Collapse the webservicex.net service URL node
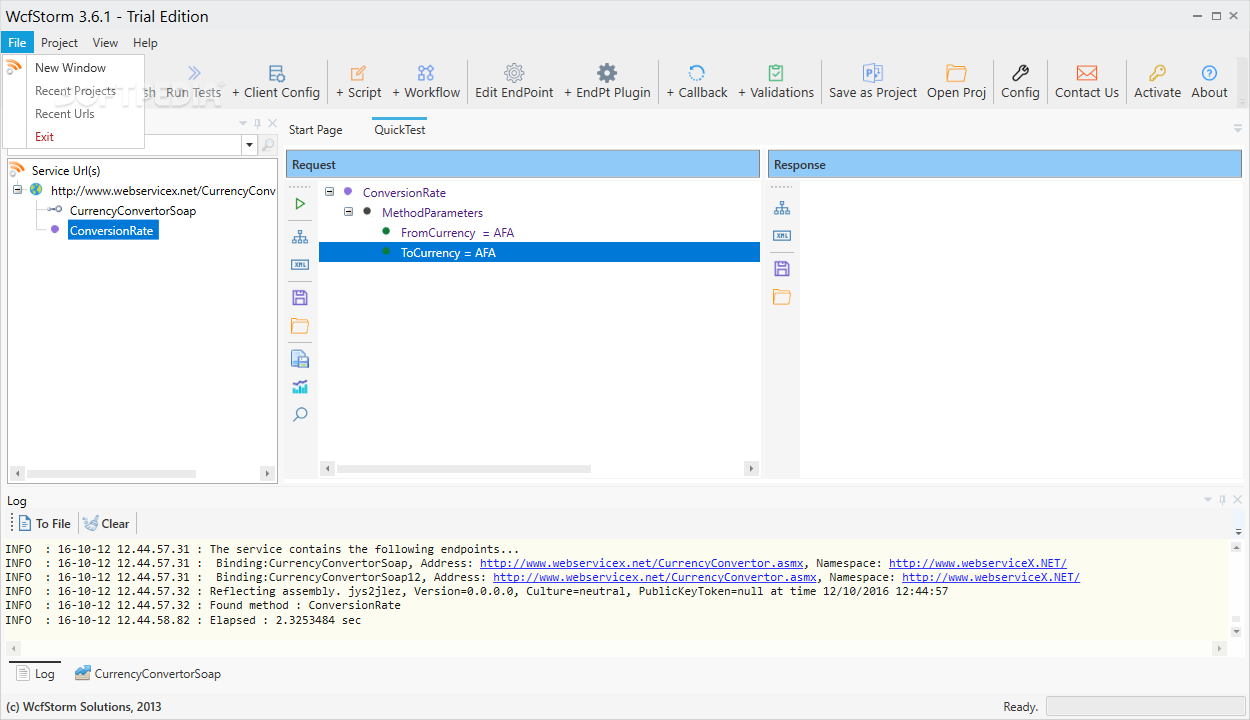 tap(17, 190)
